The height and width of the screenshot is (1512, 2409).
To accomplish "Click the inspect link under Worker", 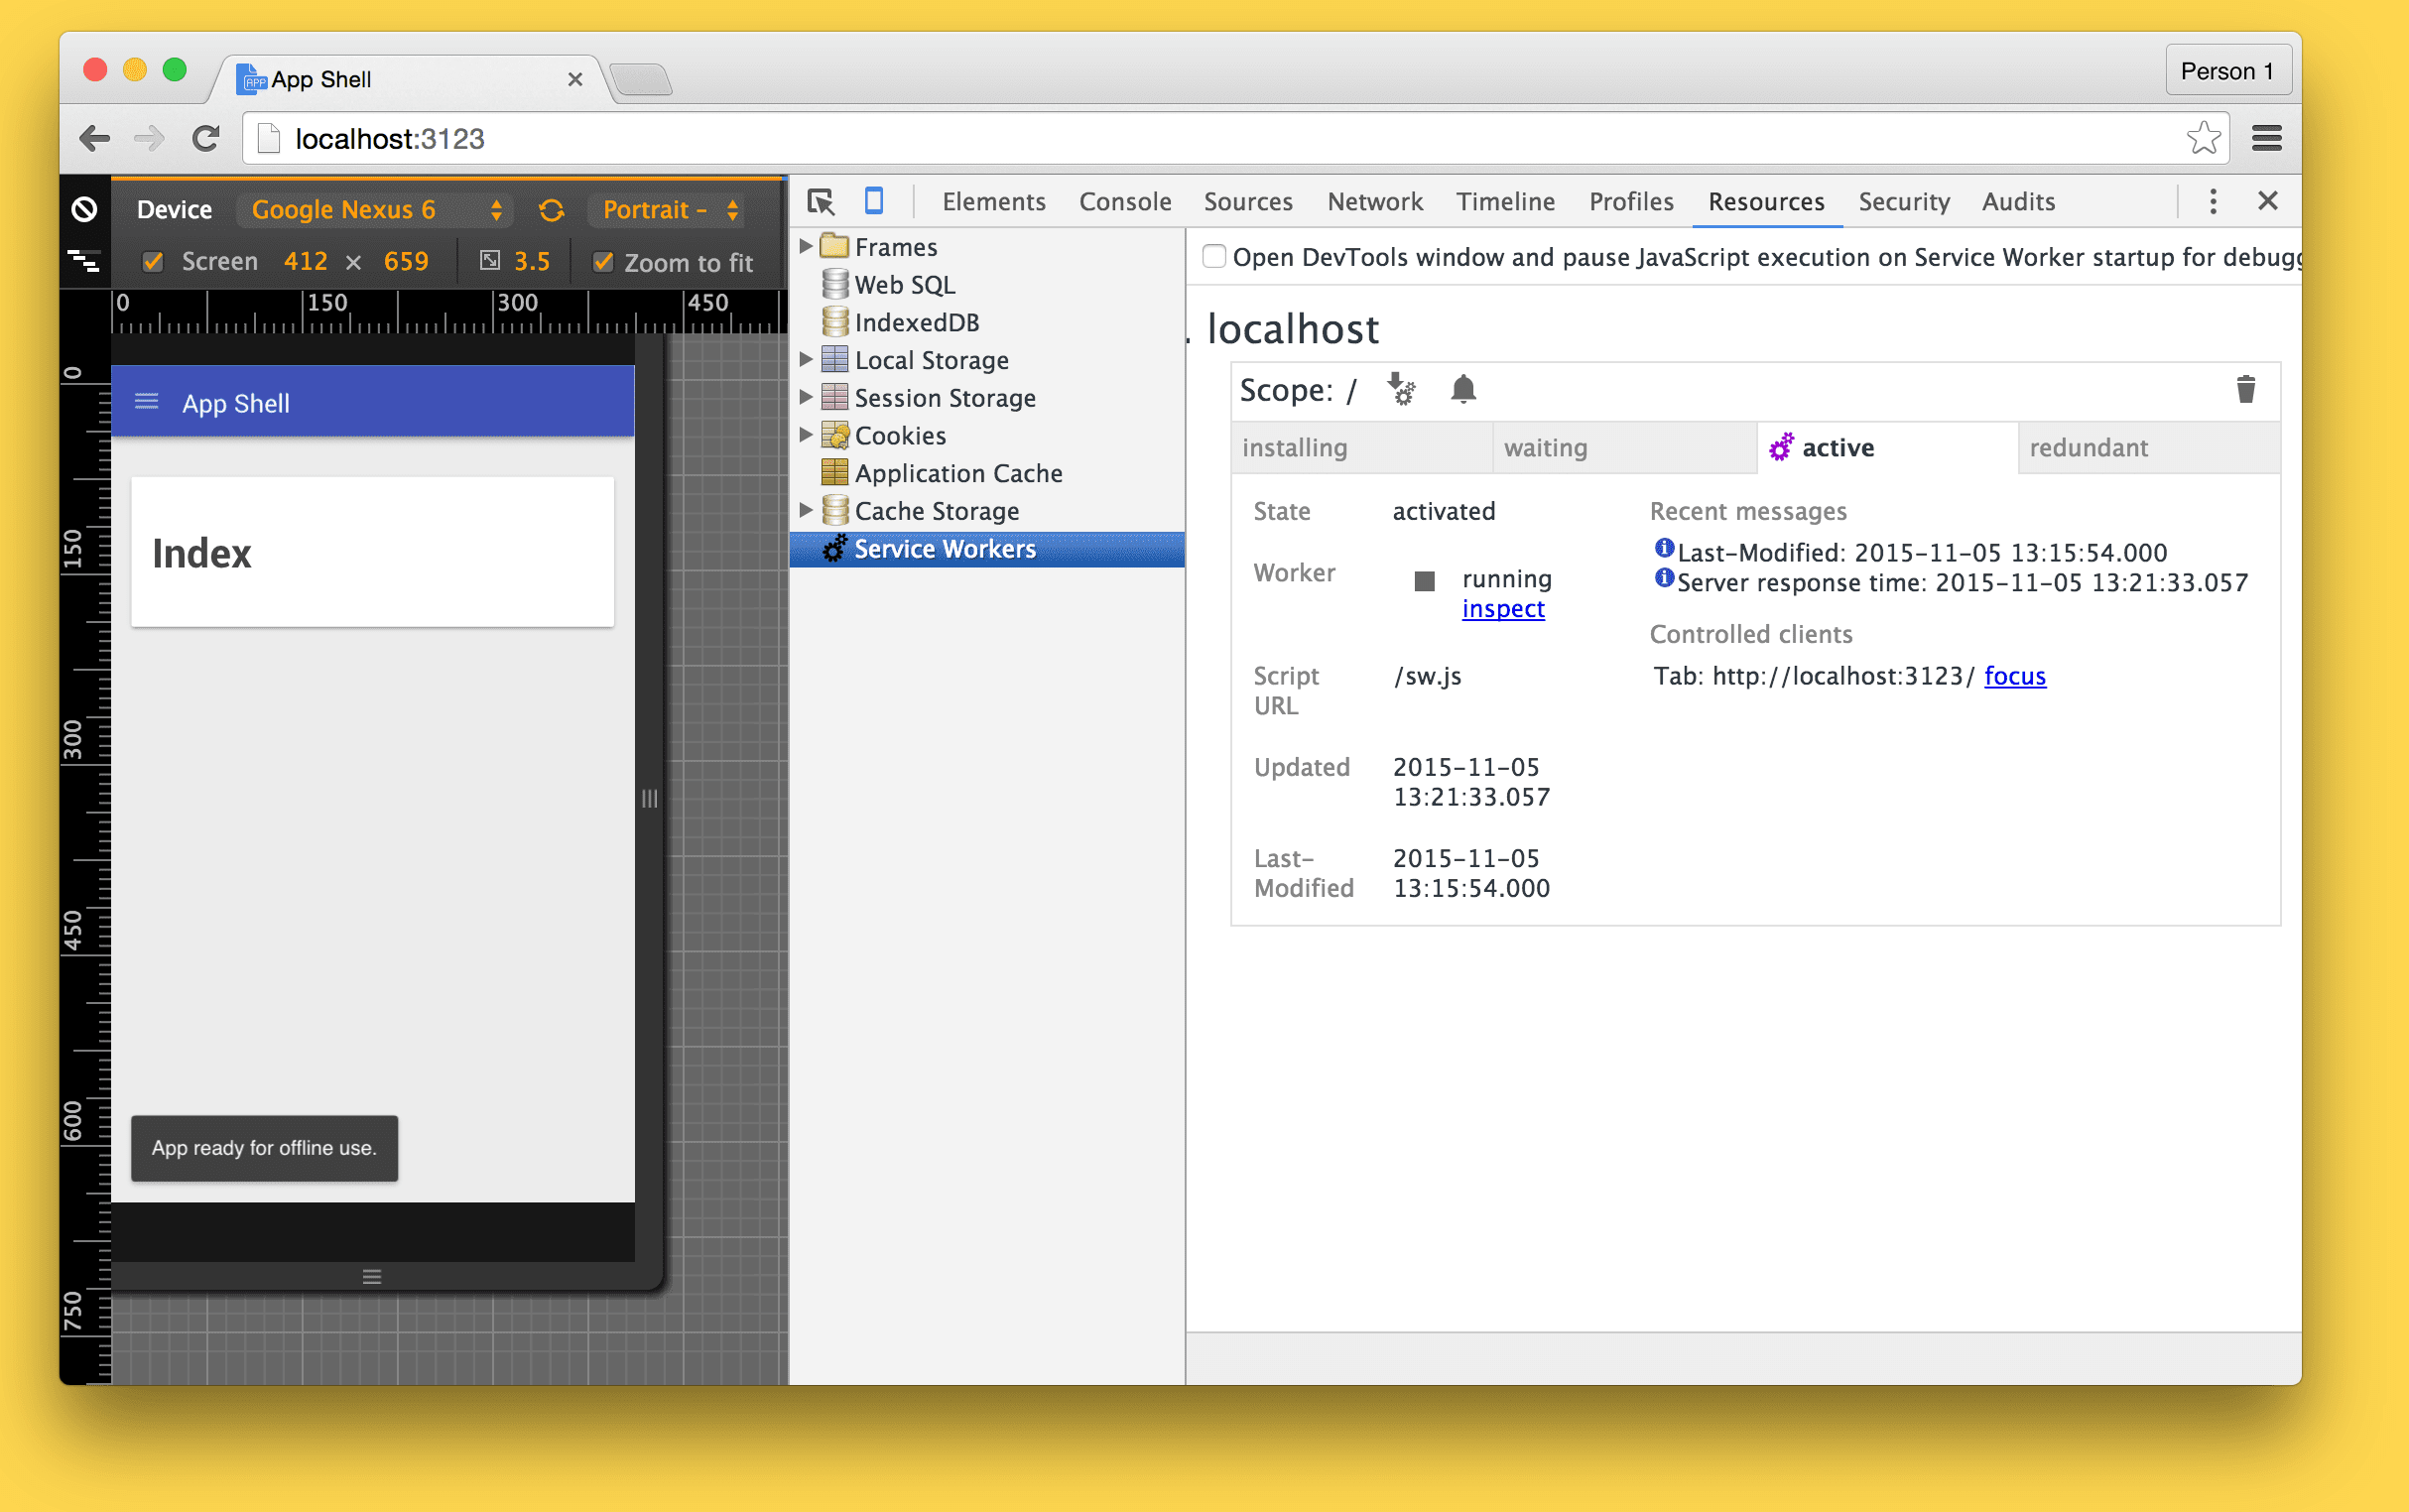I will click(x=1501, y=608).
